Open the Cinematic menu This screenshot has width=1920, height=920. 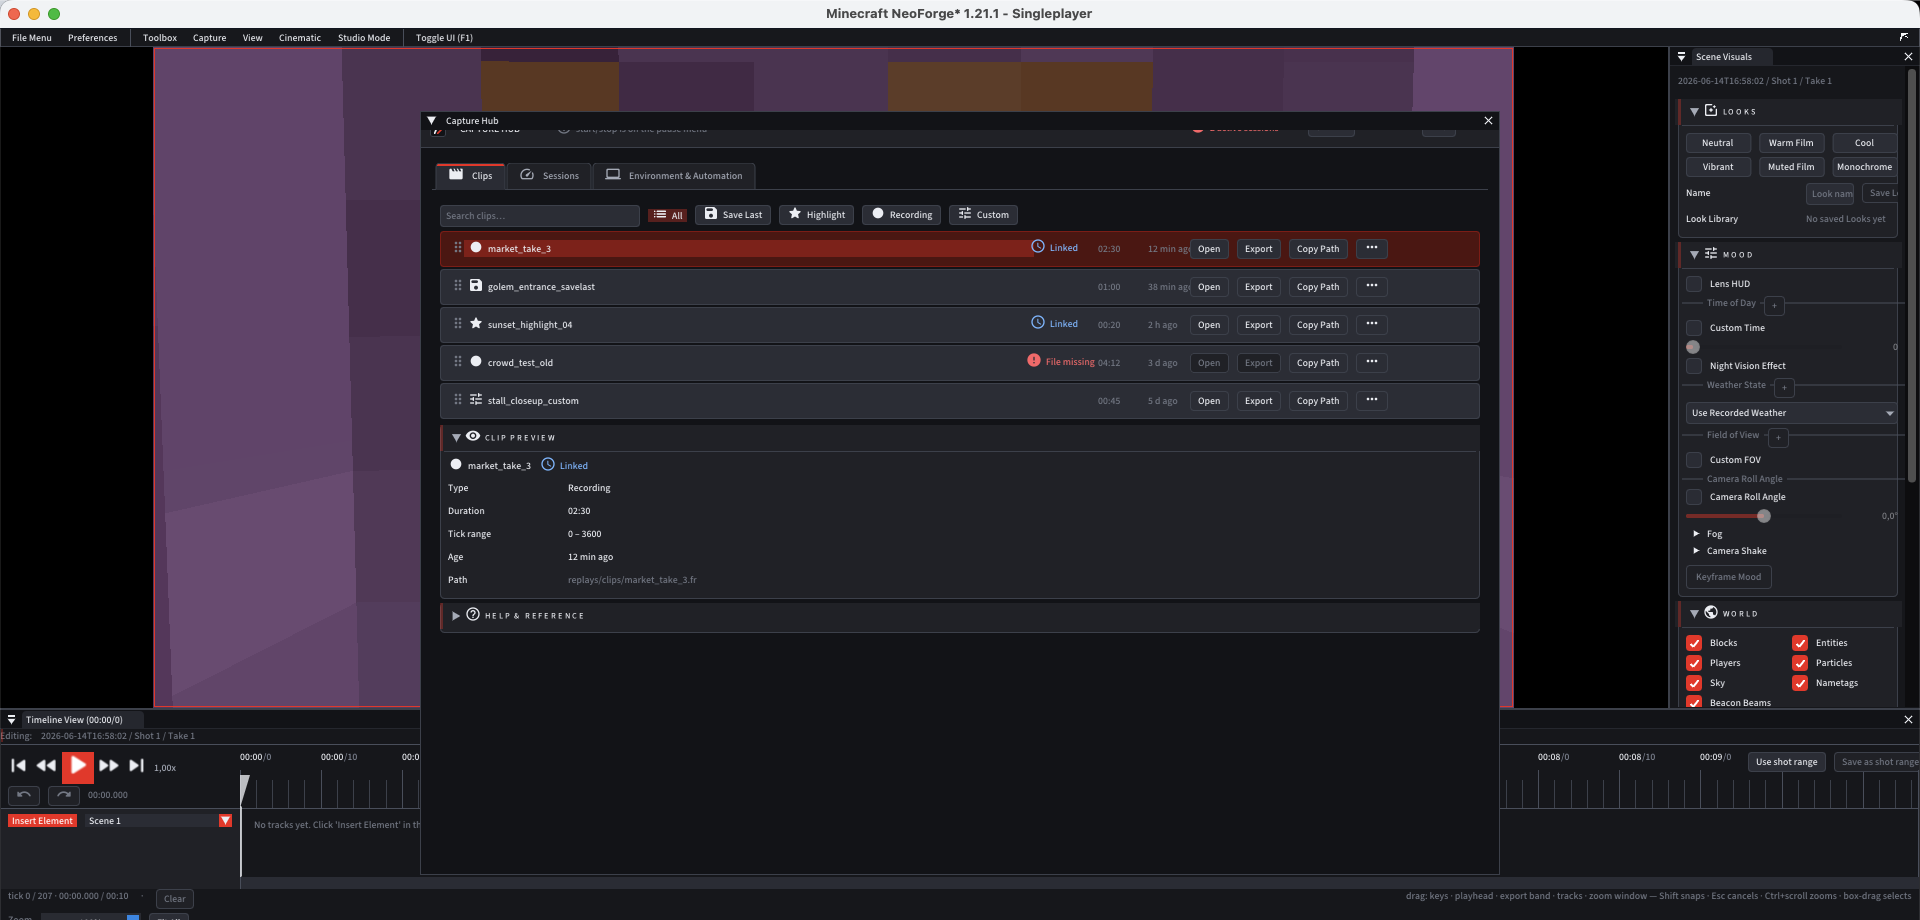tap(300, 38)
